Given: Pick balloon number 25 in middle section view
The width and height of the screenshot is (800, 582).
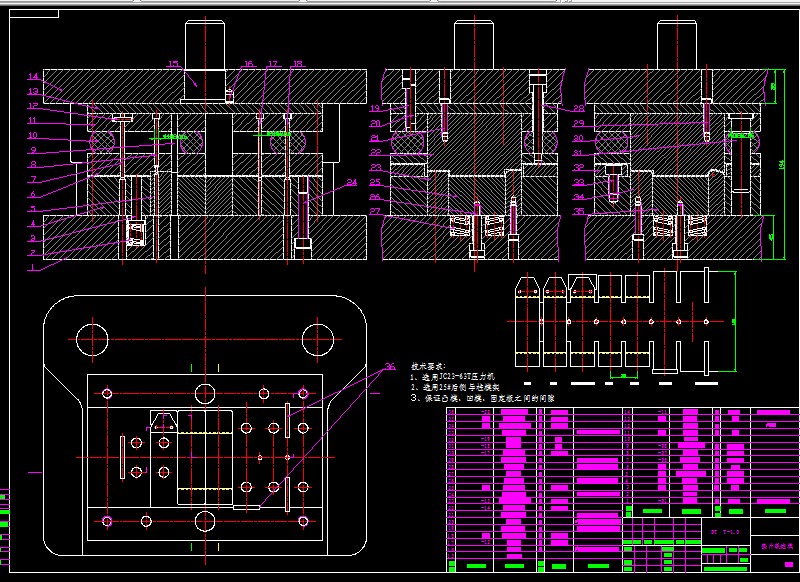Looking at the screenshot, I should (375, 182).
